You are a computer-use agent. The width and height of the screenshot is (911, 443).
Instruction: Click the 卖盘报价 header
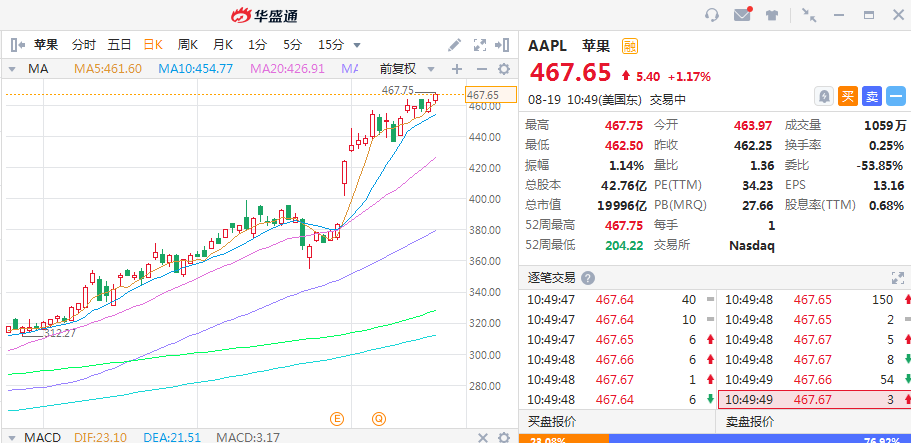pyautogui.click(x=750, y=421)
